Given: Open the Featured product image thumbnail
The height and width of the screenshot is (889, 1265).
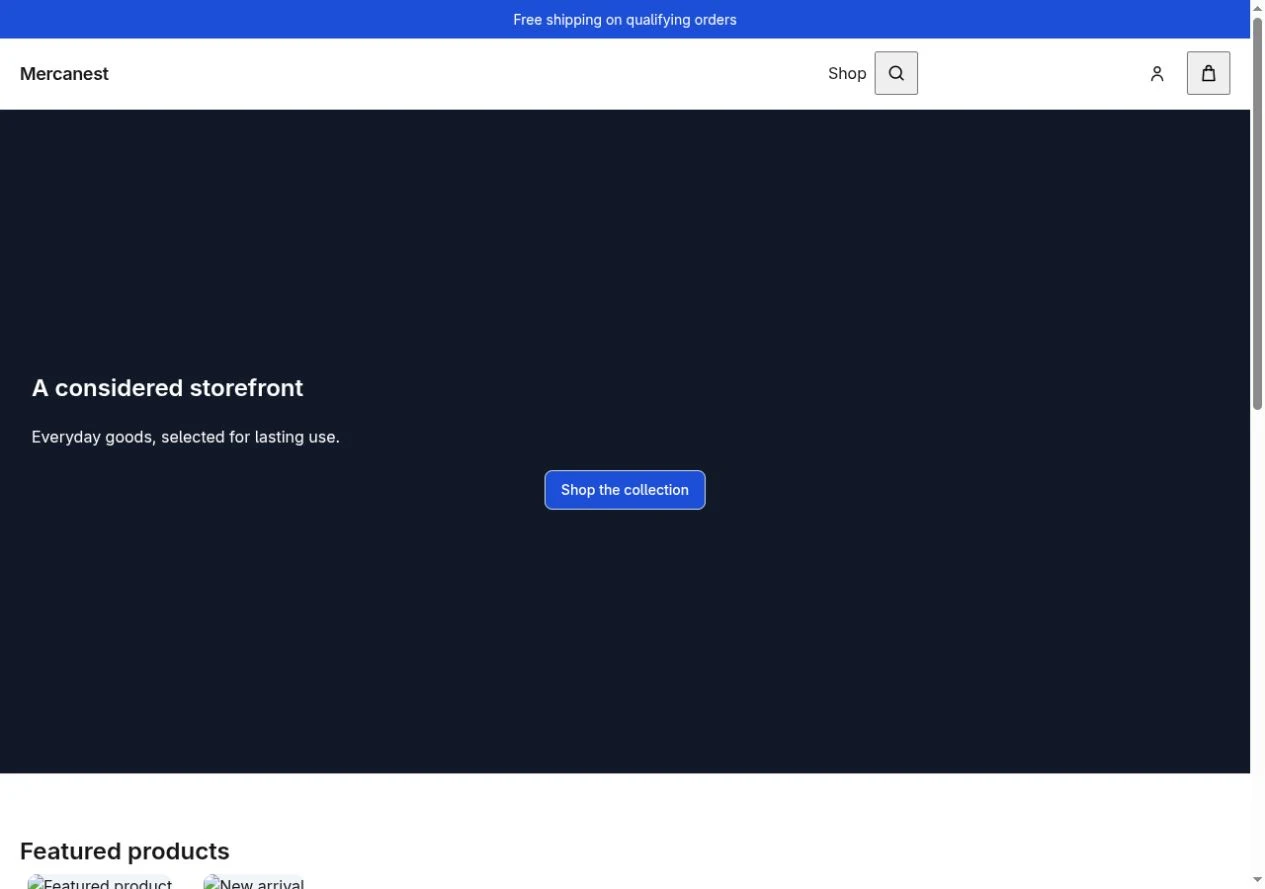Looking at the screenshot, I should 99,882.
